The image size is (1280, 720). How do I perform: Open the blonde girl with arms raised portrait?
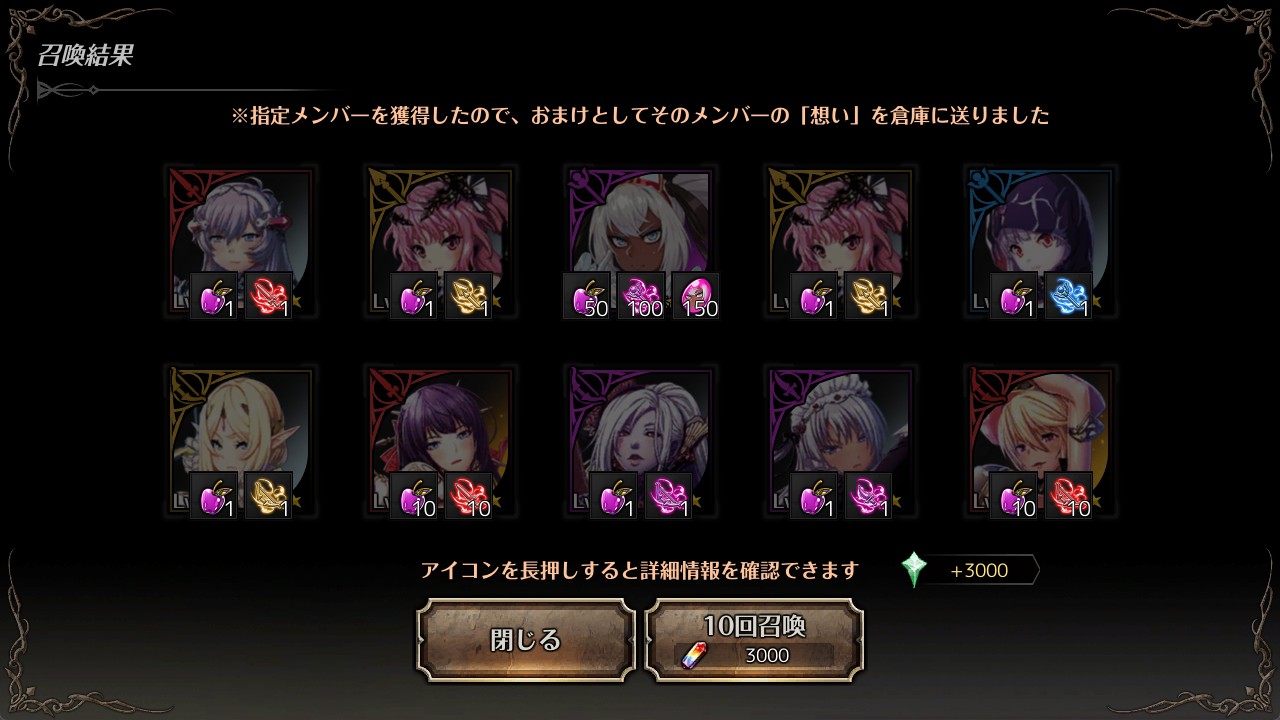tap(1040, 442)
